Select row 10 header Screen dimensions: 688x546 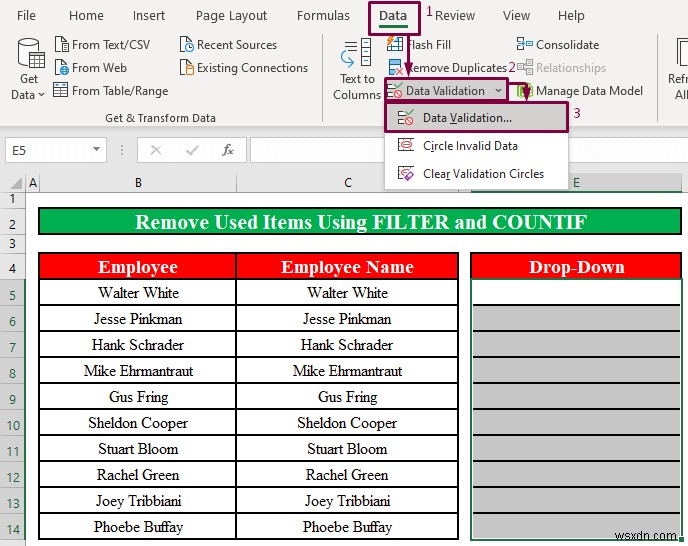pos(13,425)
